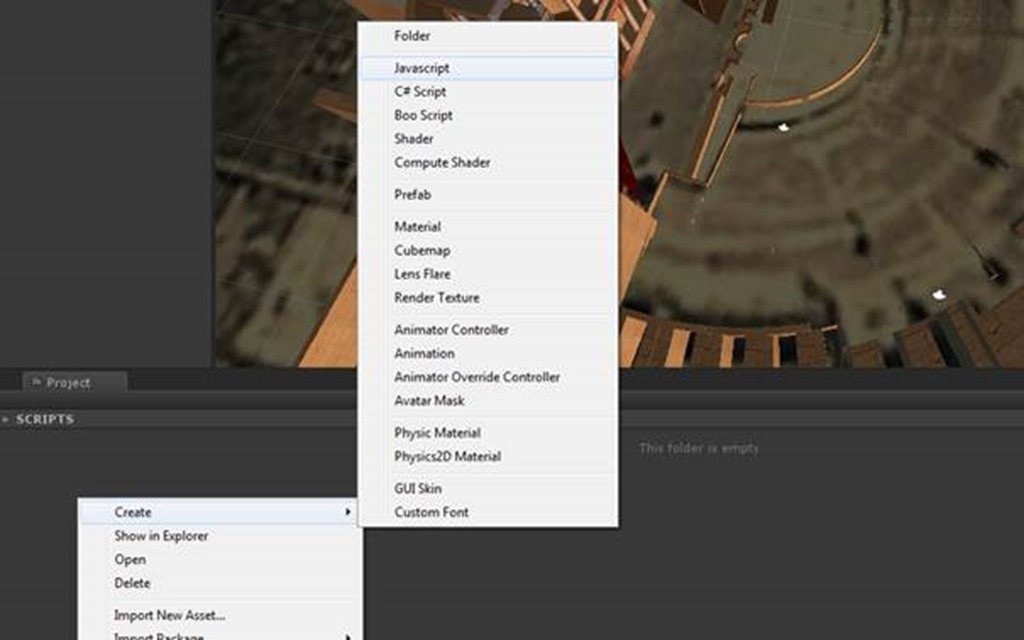Select Render Texture entry
Image resolution: width=1024 pixels, height=640 pixels.
point(436,298)
